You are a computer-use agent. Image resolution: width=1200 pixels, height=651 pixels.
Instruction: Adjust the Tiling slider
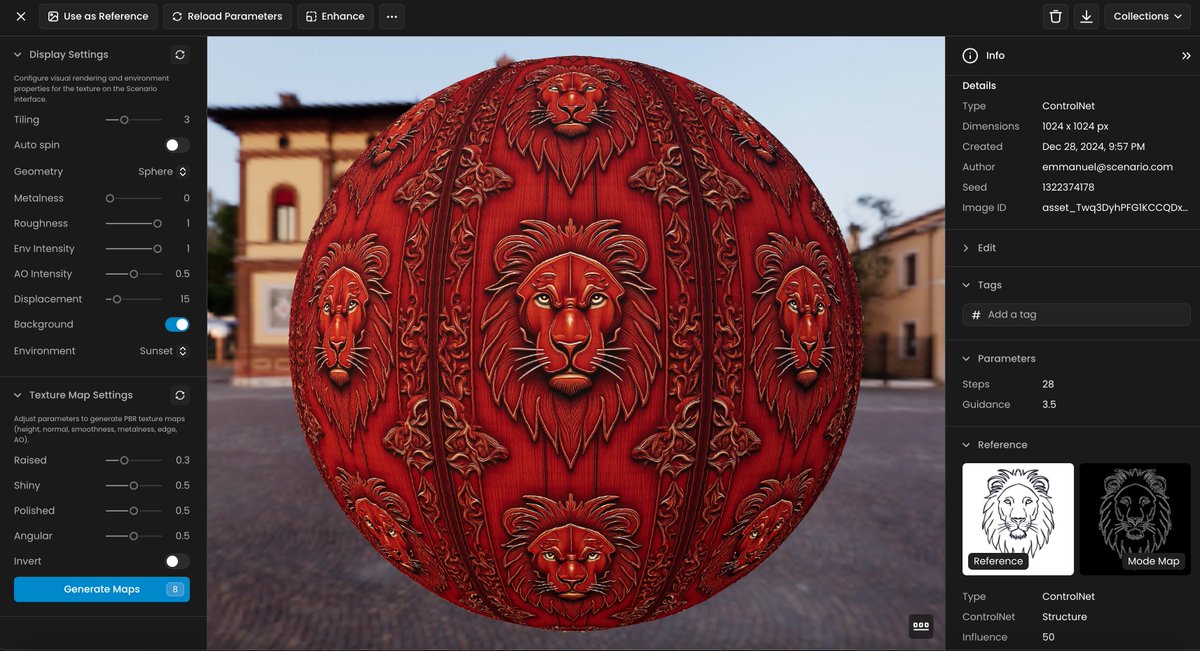coord(134,120)
